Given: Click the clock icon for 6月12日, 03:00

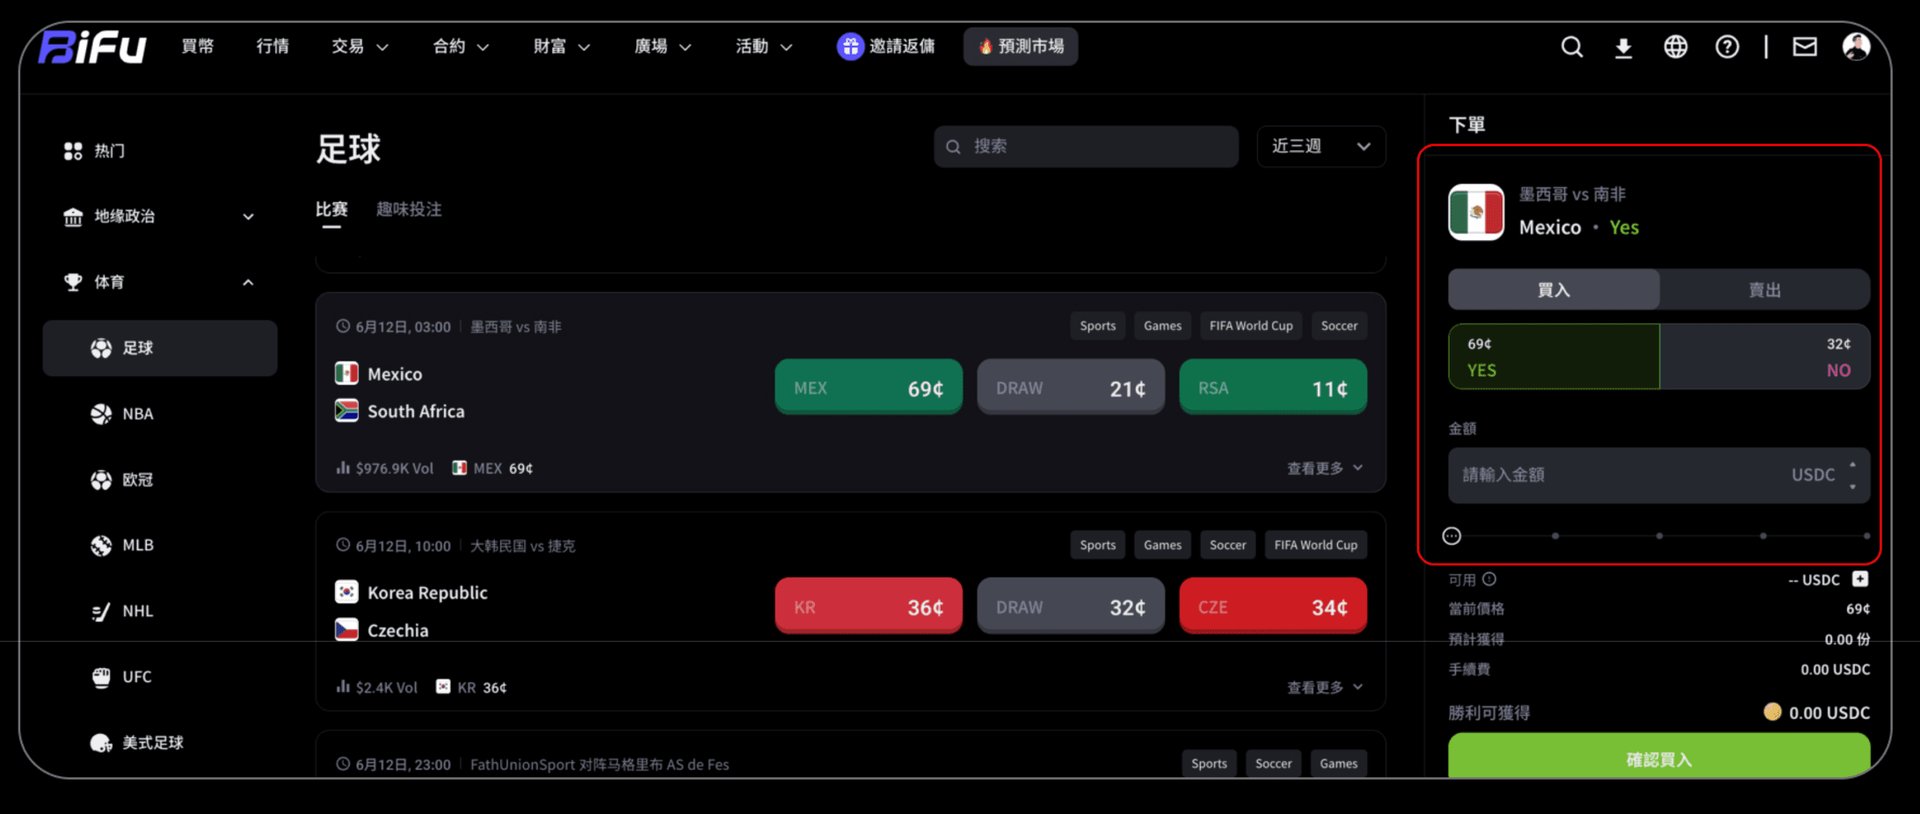Looking at the screenshot, I should click(343, 326).
